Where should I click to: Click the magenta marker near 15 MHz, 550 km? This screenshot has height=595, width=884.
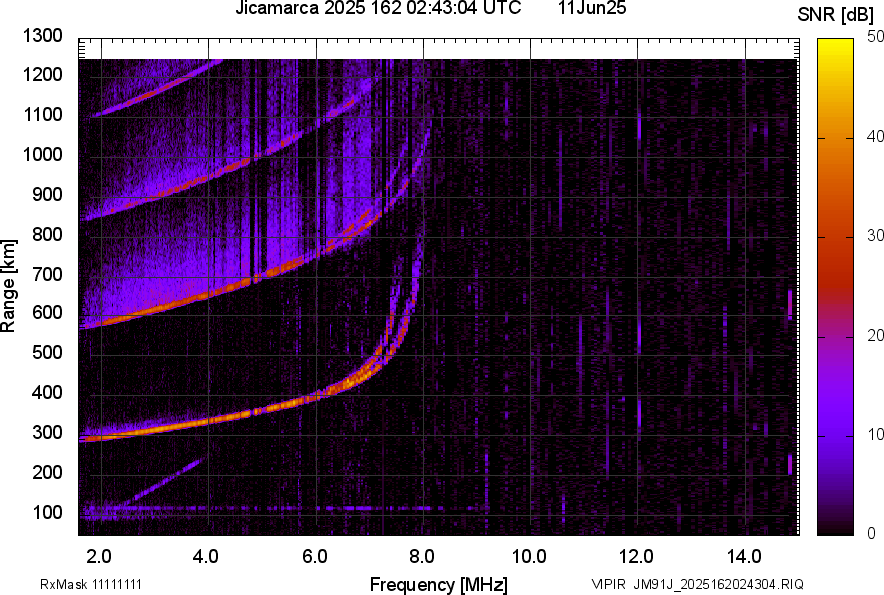[x=790, y=305]
